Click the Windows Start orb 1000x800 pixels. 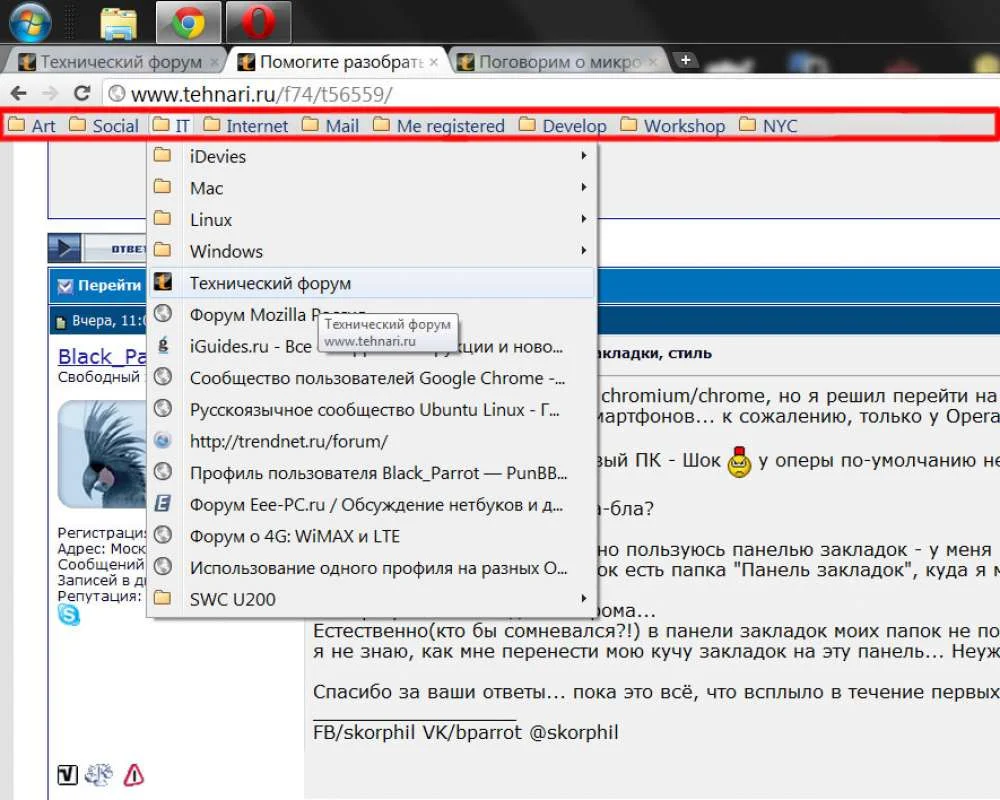click(x=30, y=22)
